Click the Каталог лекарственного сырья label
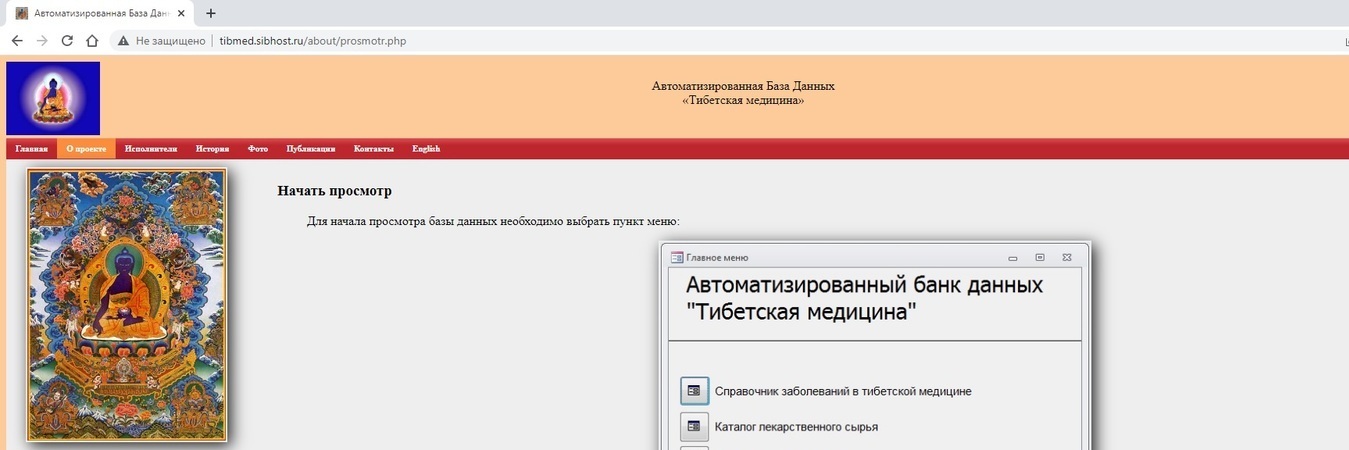The height and width of the screenshot is (450, 1349). click(x=796, y=427)
